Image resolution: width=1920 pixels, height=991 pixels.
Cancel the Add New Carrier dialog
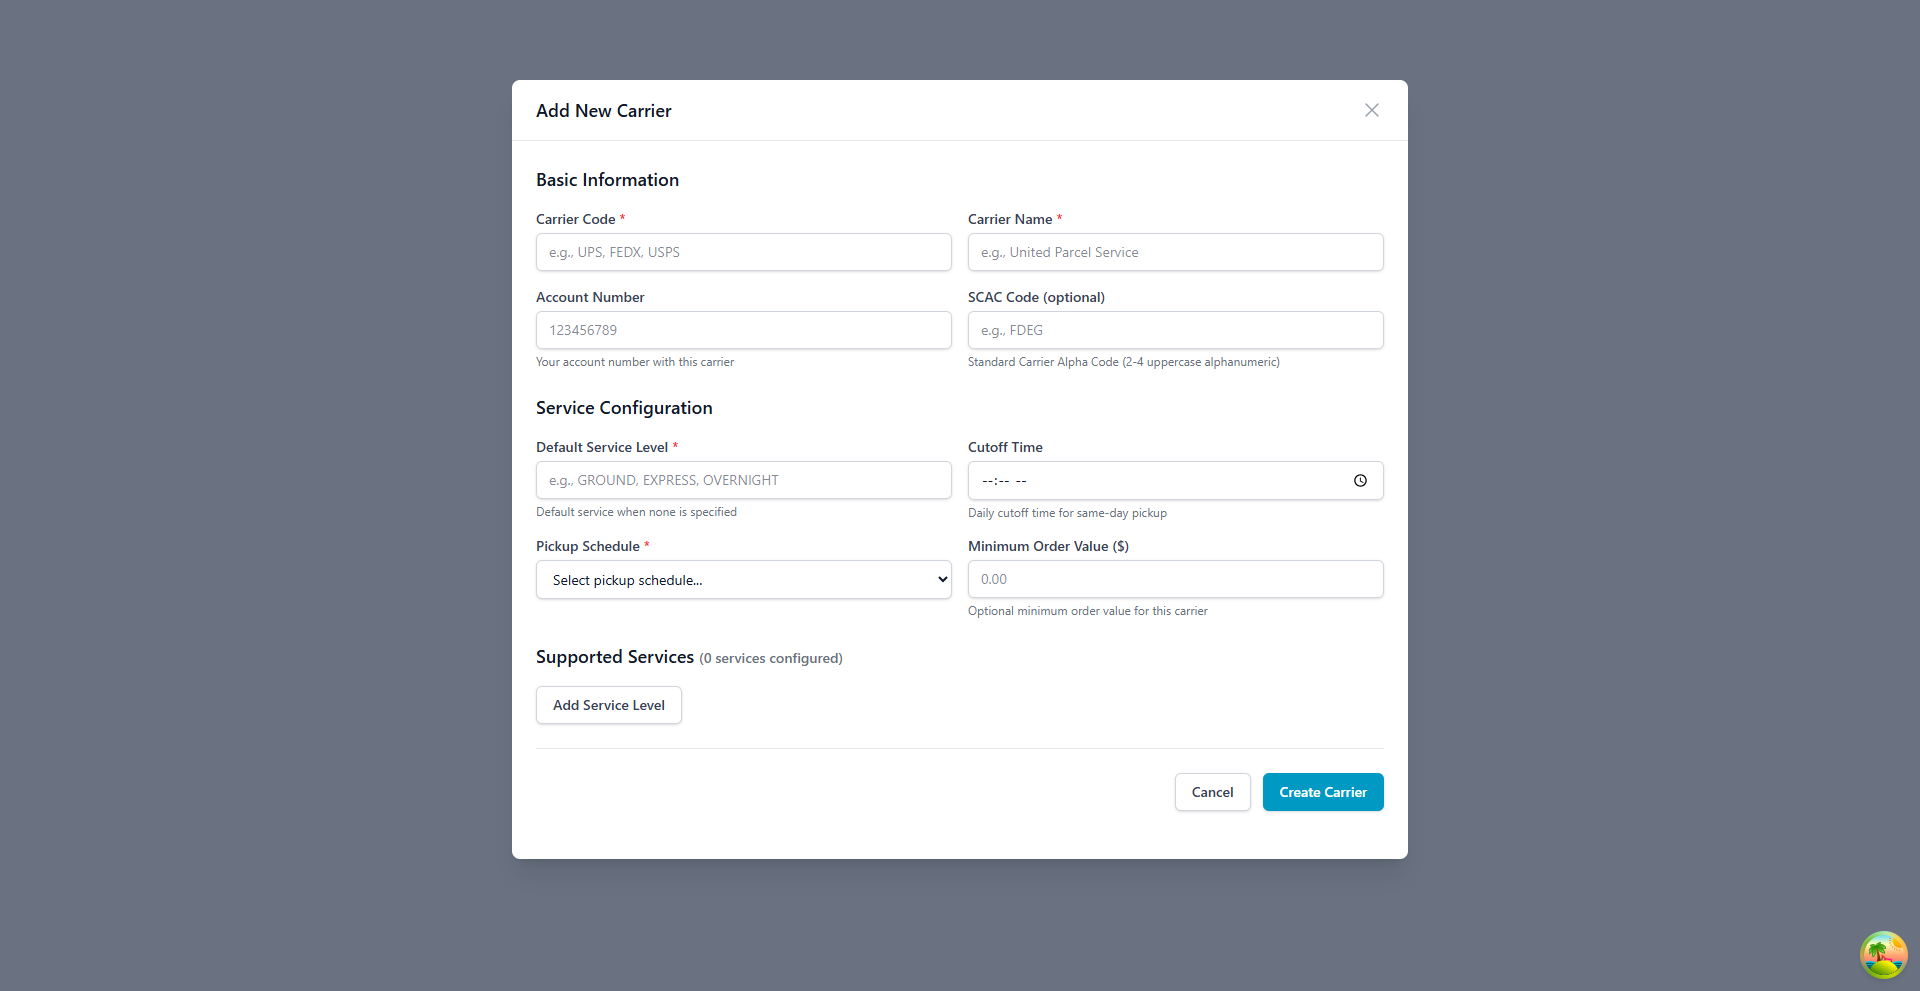click(x=1212, y=792)
